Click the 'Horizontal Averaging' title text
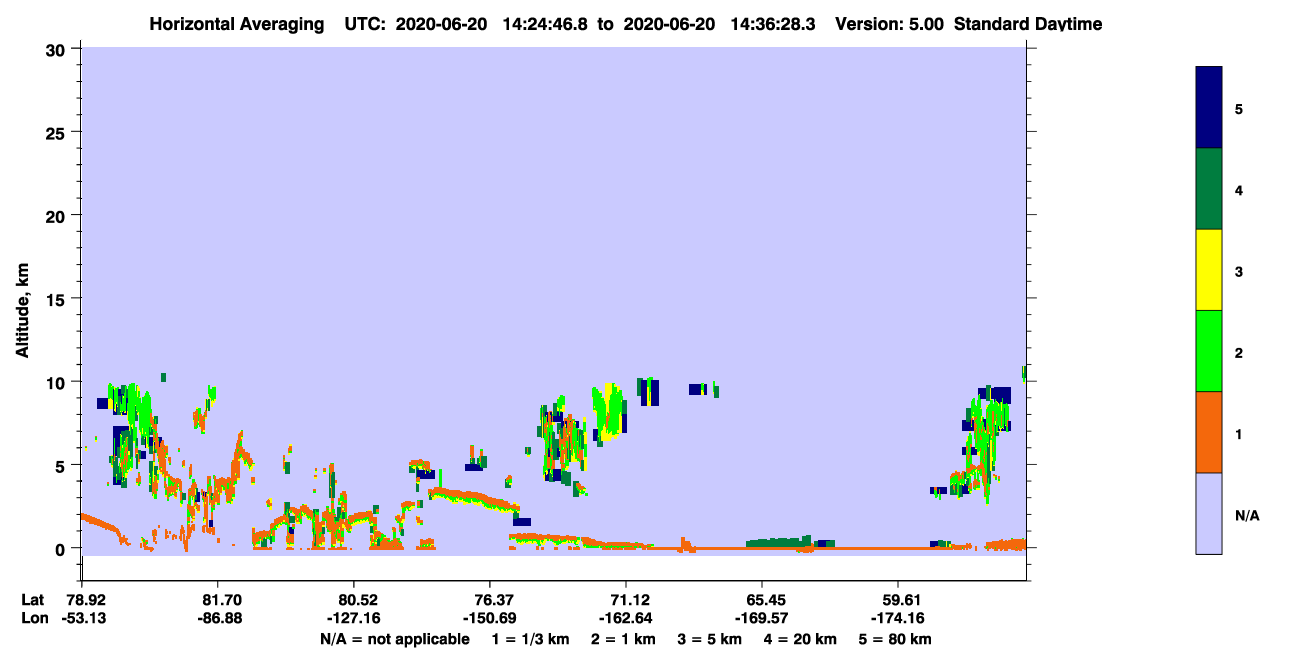The image size is (1300, 667). 238,24
